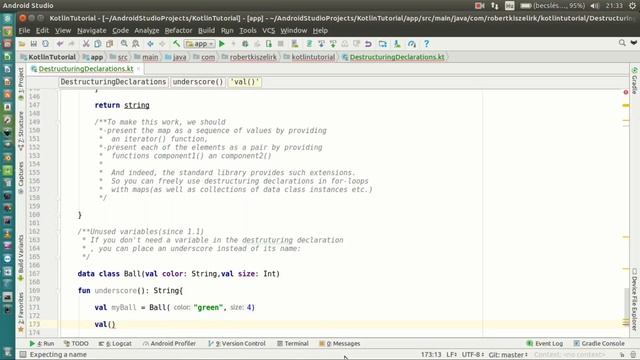The height and width of the screenshot is (360, 640).
Task: Click the Replace toolbar icon
Action: coord(136,44)
